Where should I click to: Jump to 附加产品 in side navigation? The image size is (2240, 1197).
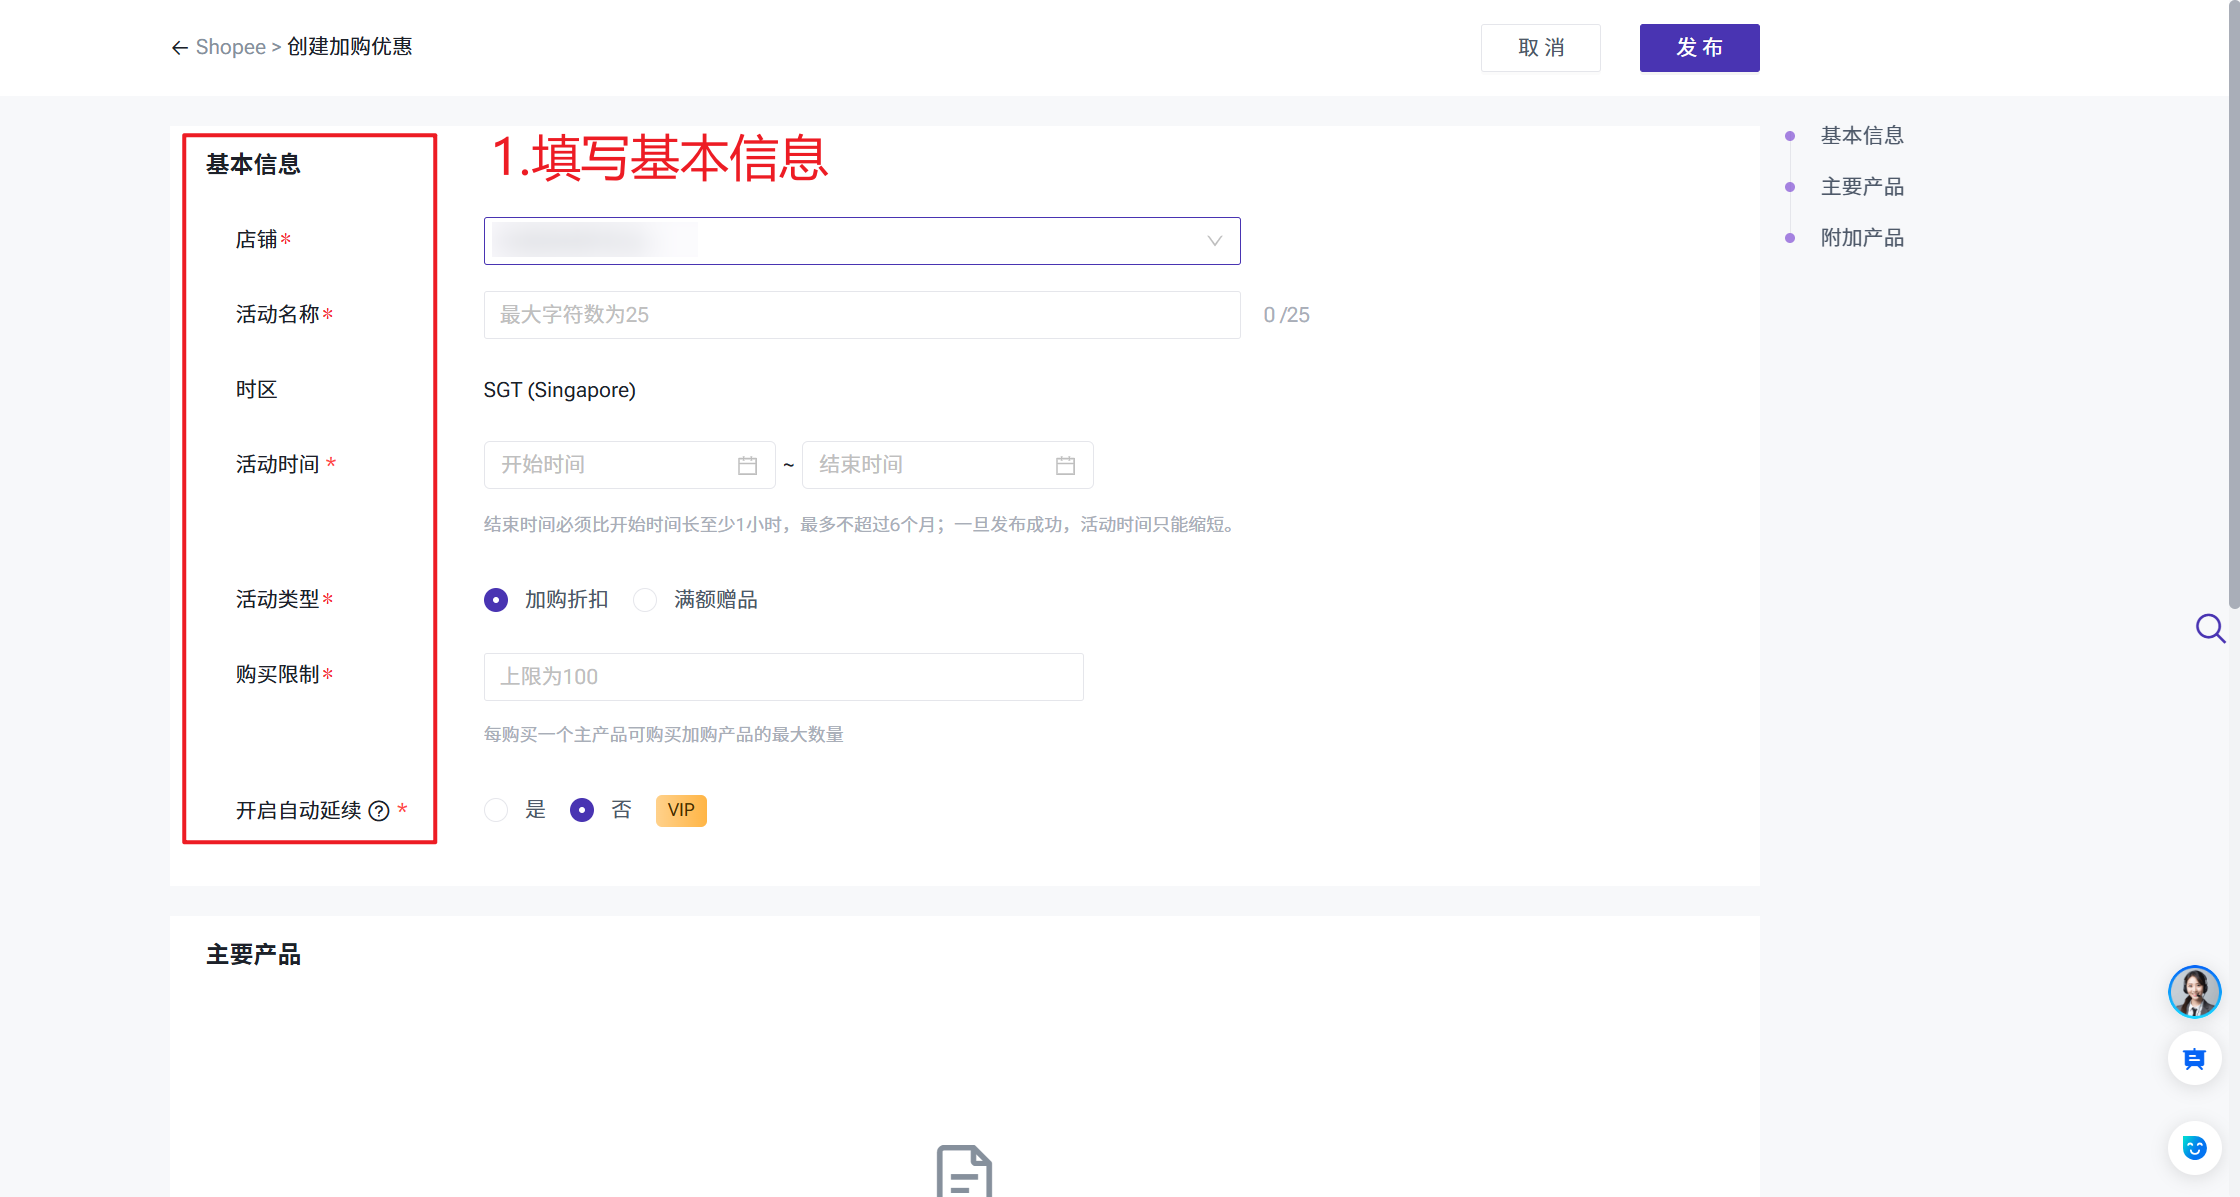(1861, 238)
